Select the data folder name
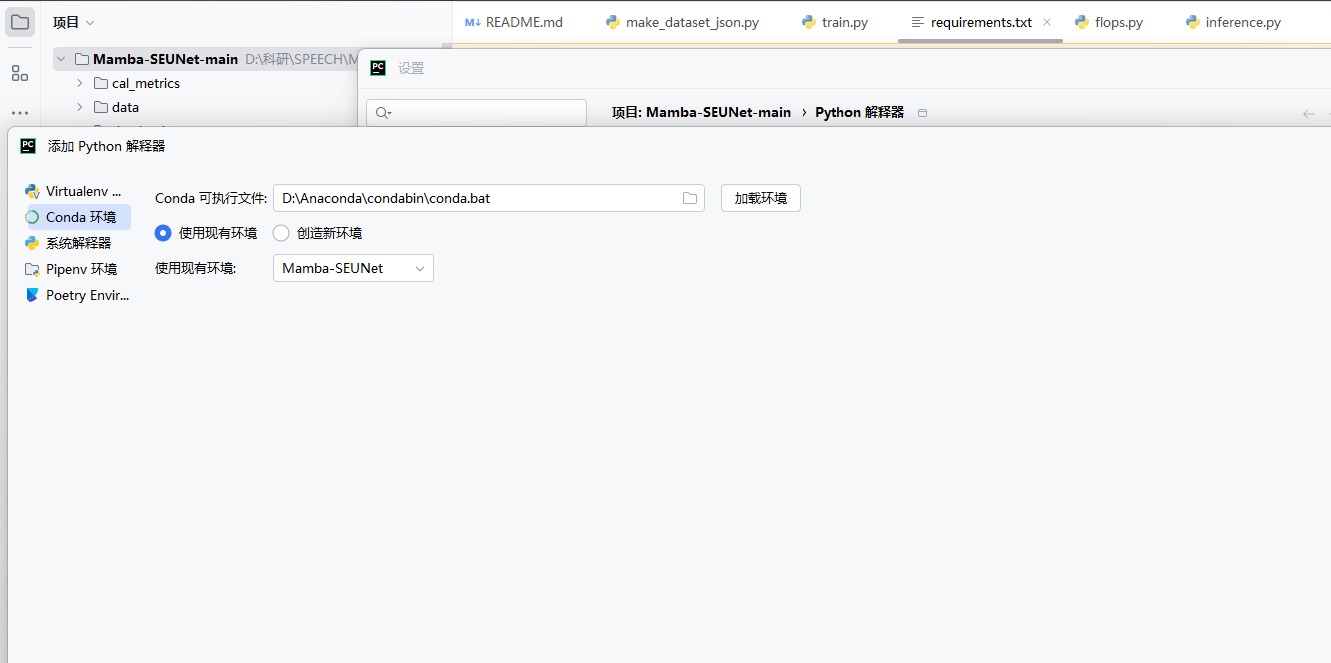Image resolution: width=1331 pixels, height=663 pixels. [x=125, y=107]
